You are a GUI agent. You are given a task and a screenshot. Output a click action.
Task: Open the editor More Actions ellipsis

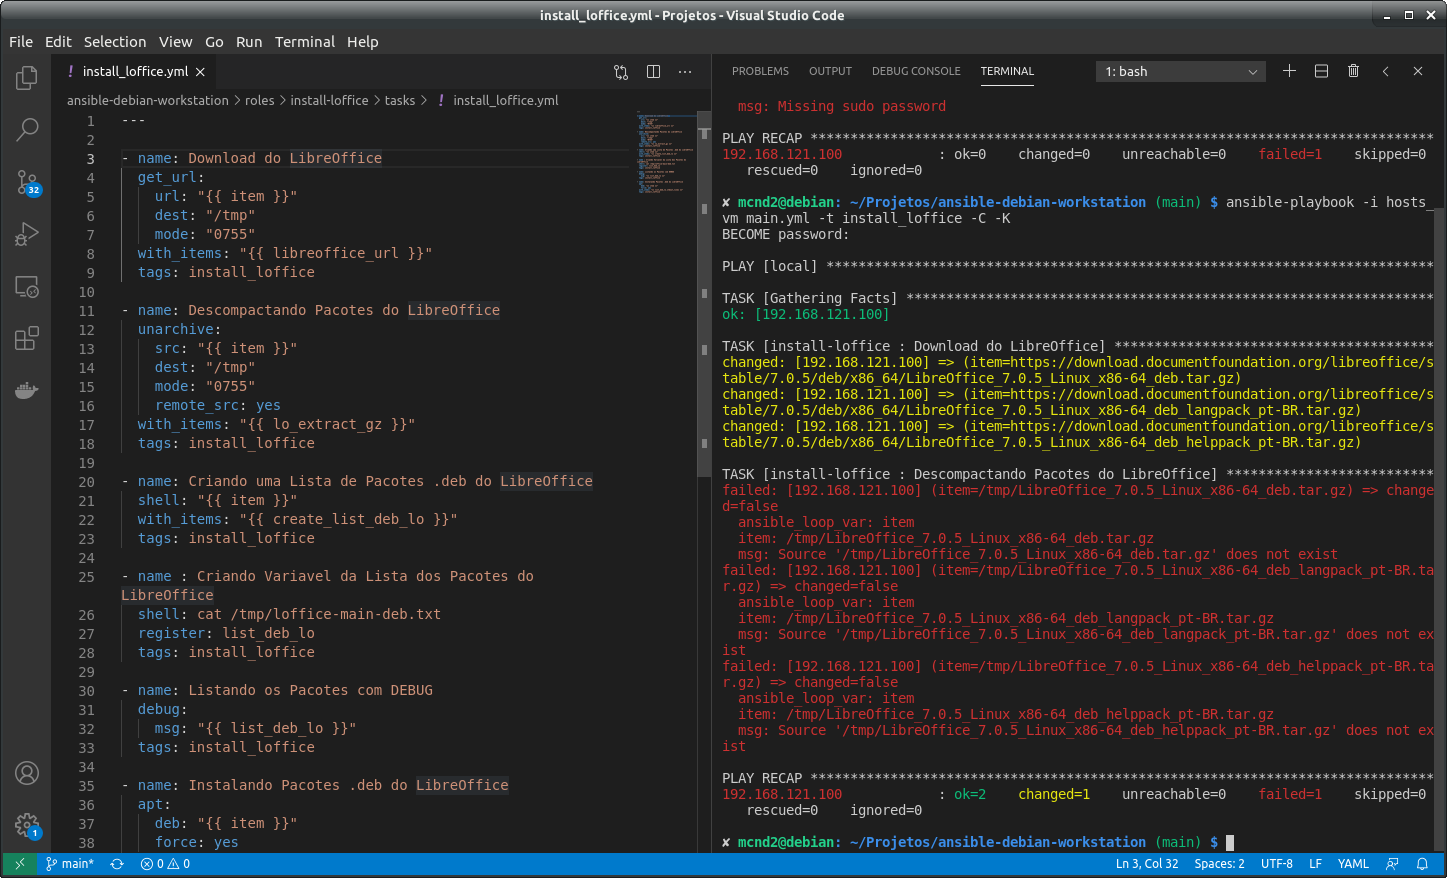[x=685, y=72]
